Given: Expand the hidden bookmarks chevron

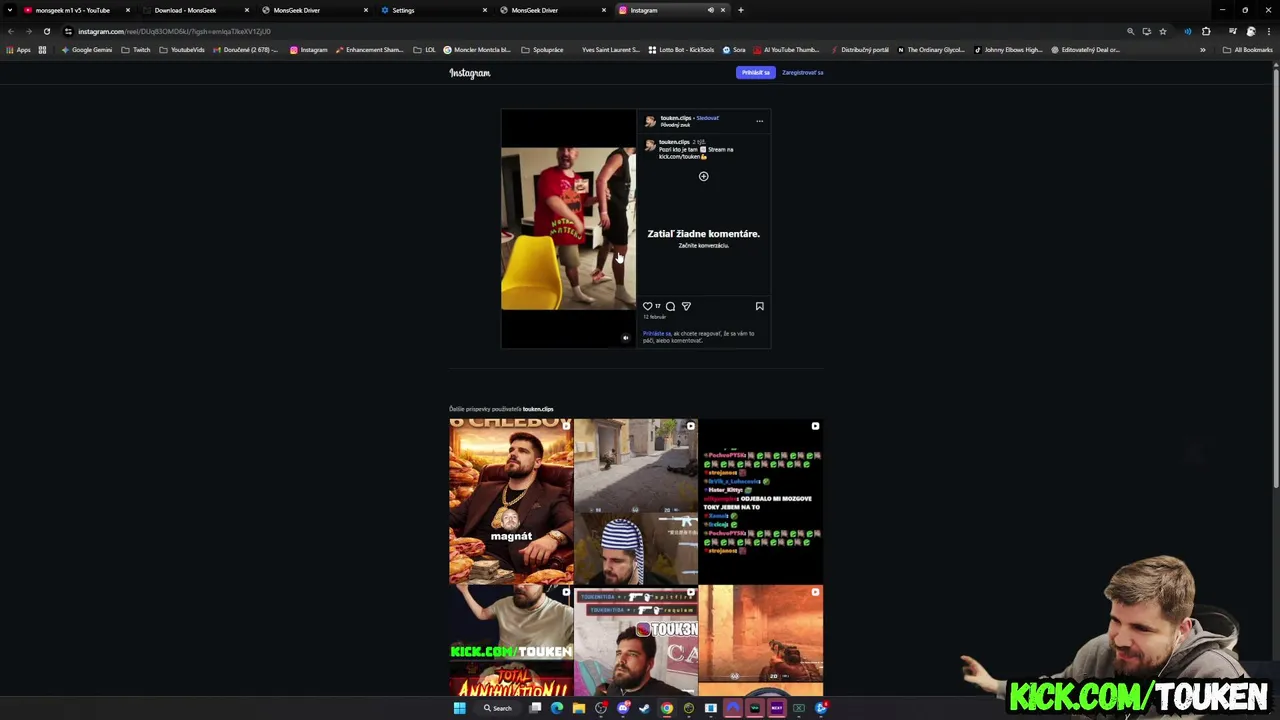Looking at the screenshot, I should [1202, 49].
